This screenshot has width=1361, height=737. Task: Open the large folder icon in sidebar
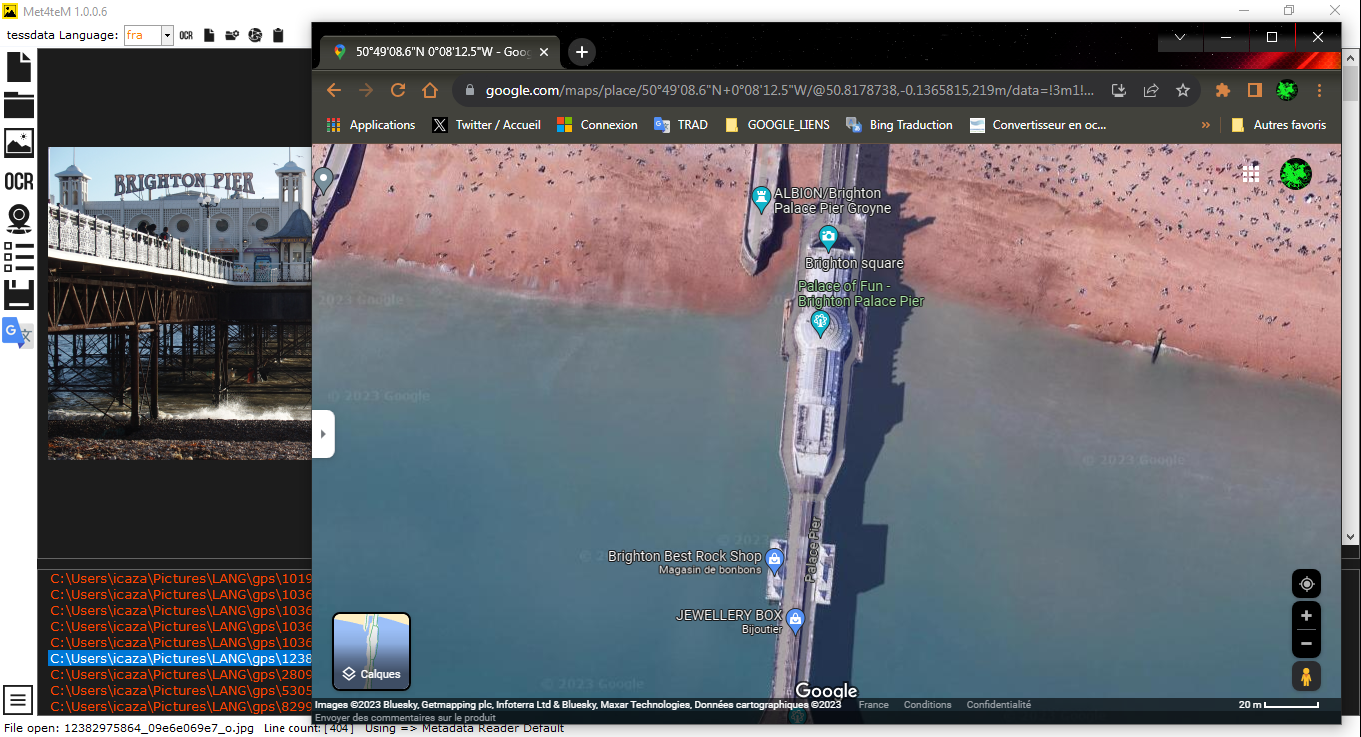19,104
